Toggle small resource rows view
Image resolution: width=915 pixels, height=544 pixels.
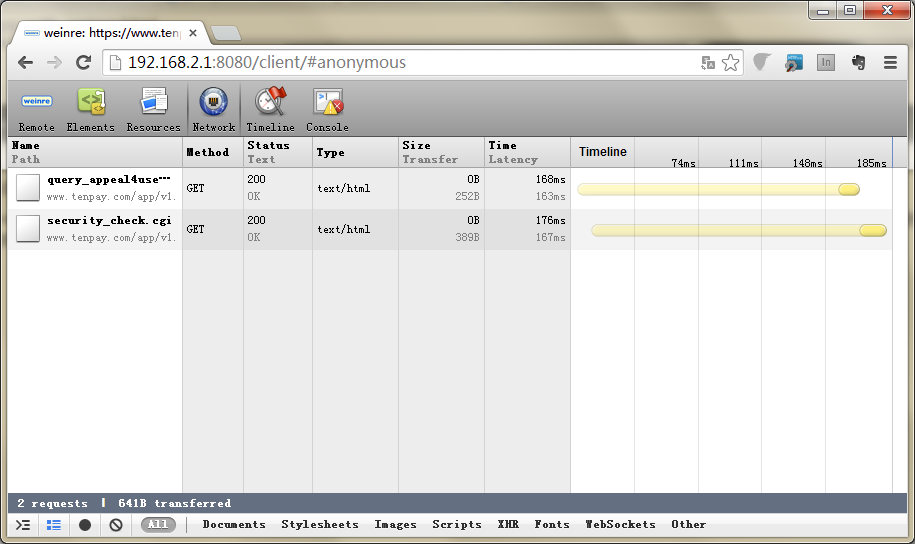[x=54, y=525]
